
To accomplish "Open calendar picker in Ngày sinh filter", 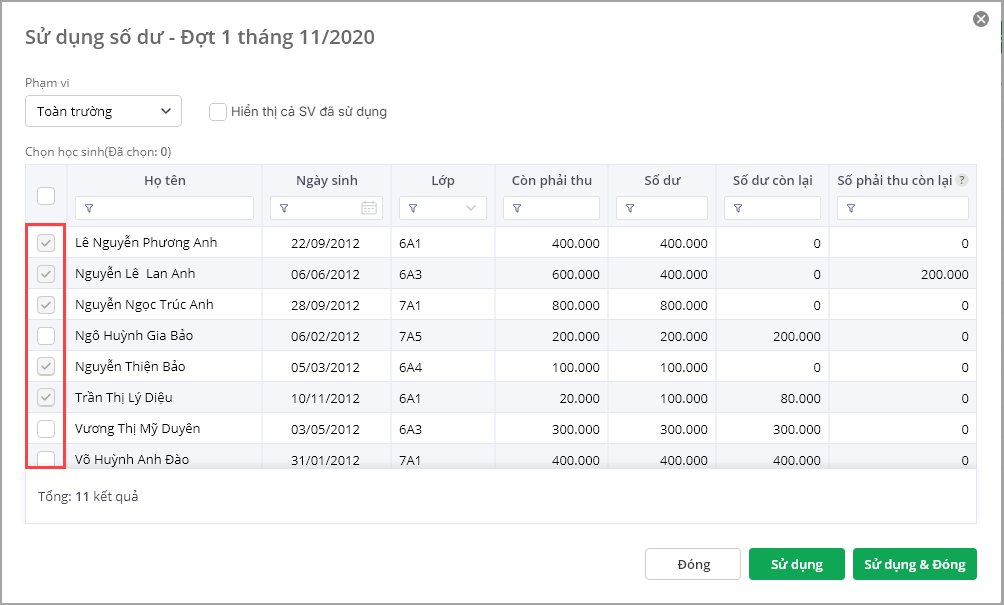I will point(369,208).
